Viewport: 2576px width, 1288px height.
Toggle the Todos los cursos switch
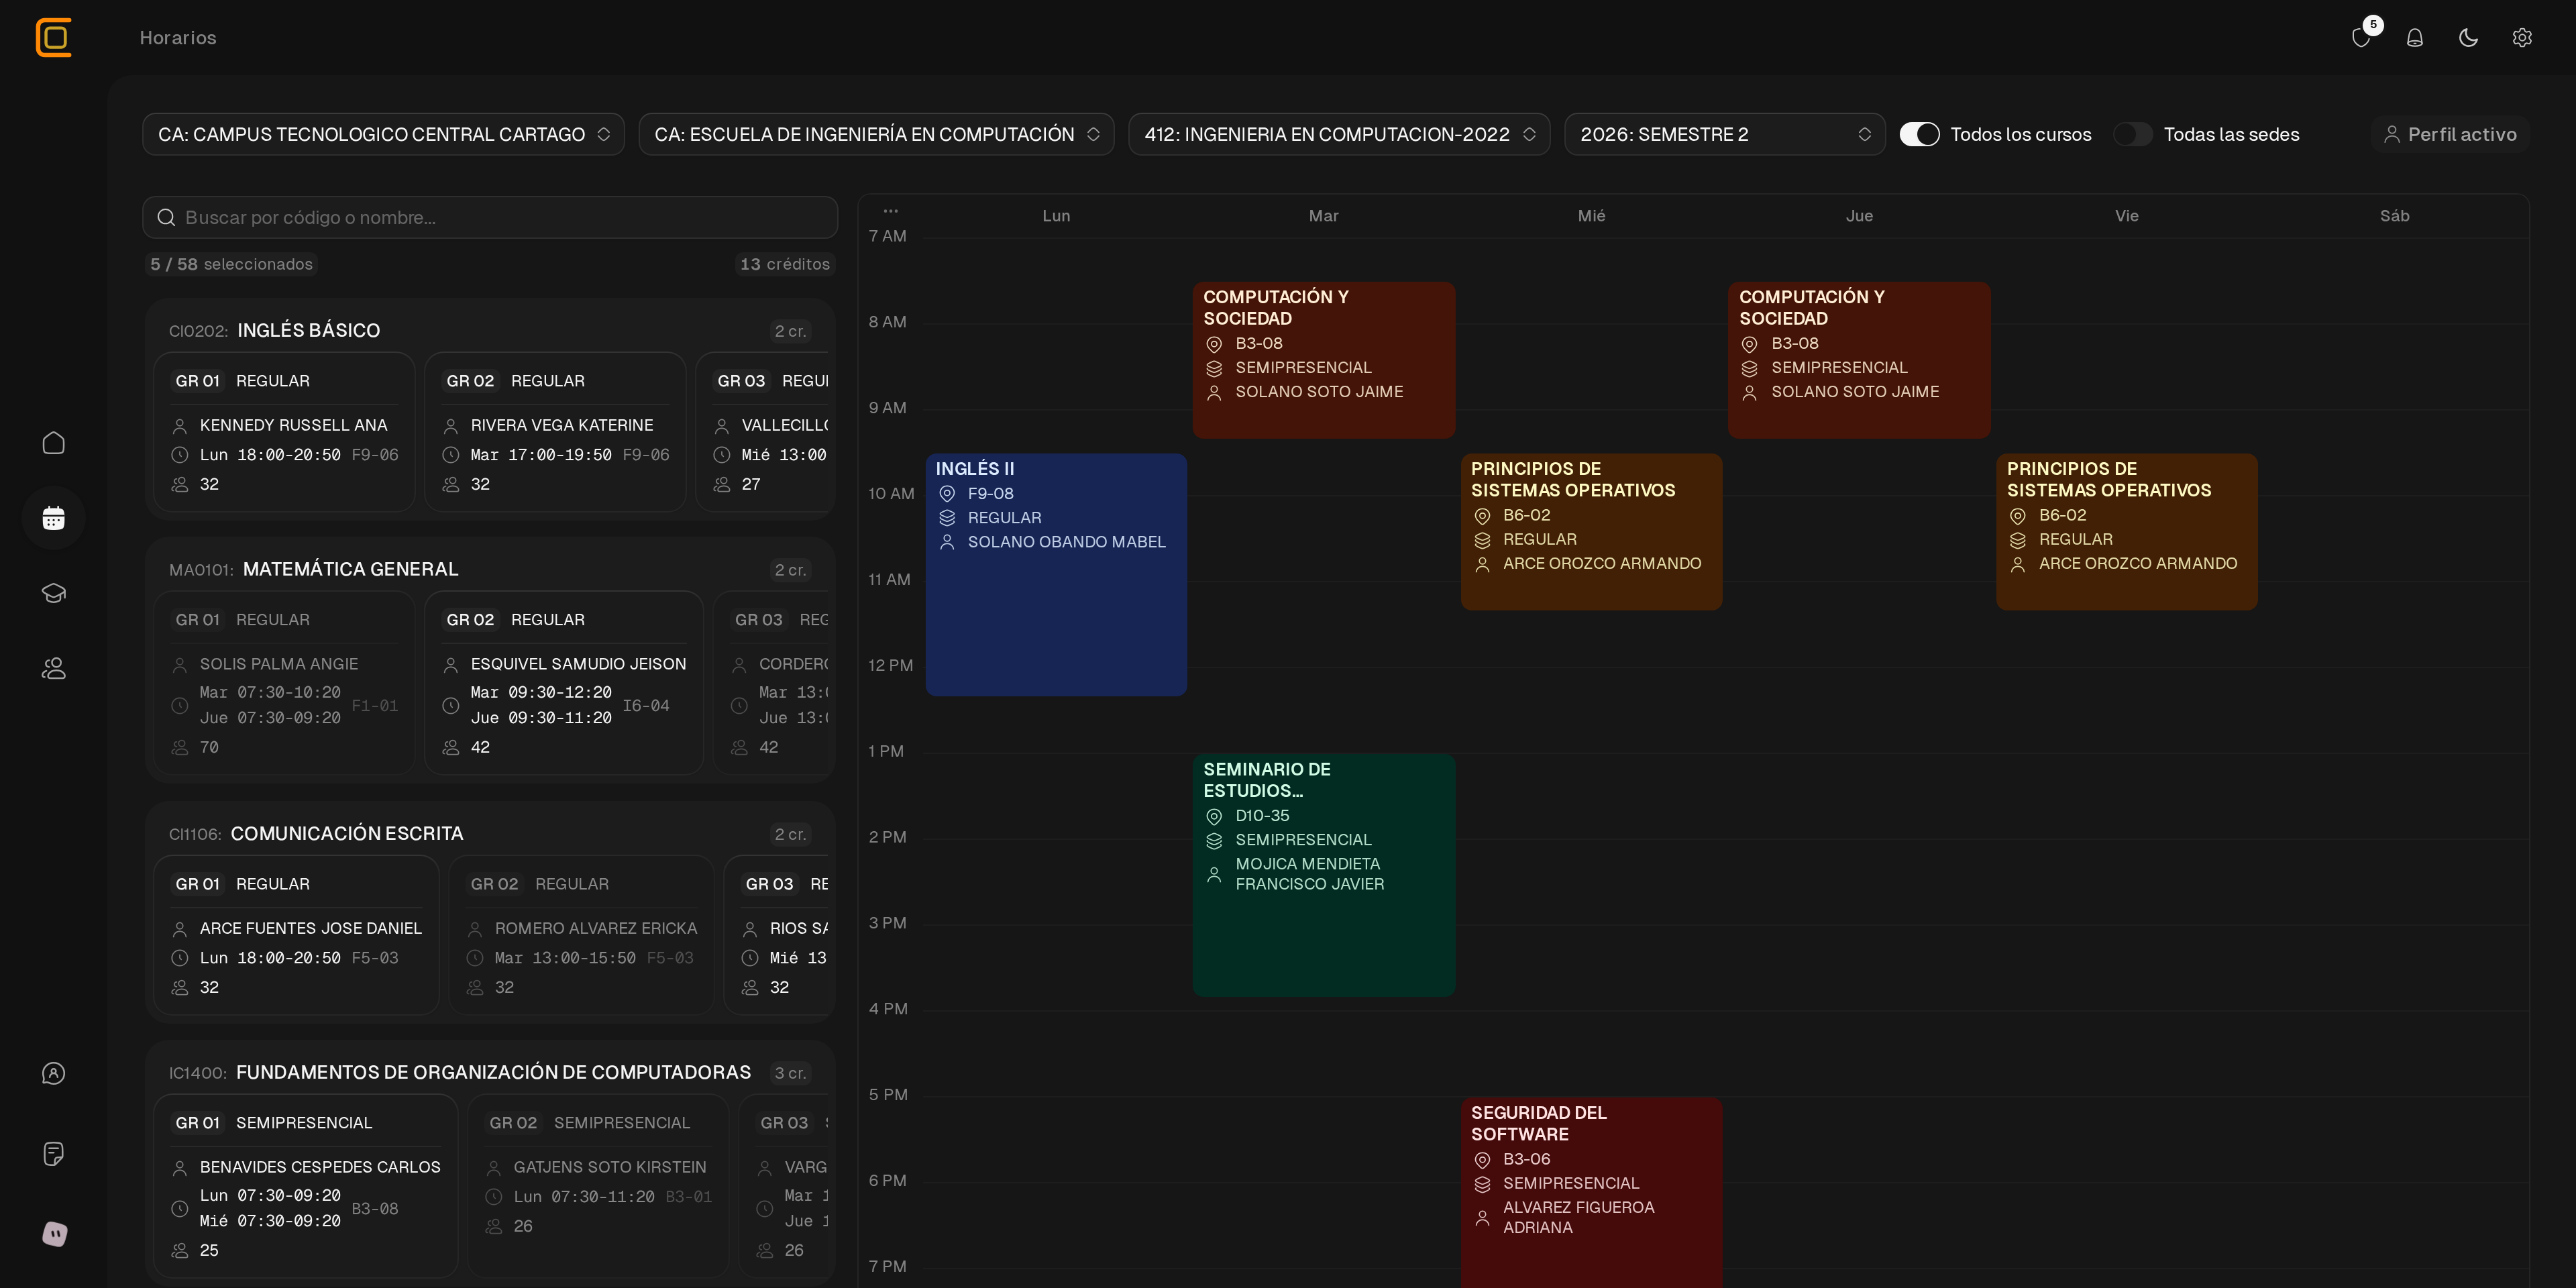click(x=1919, y=134)
